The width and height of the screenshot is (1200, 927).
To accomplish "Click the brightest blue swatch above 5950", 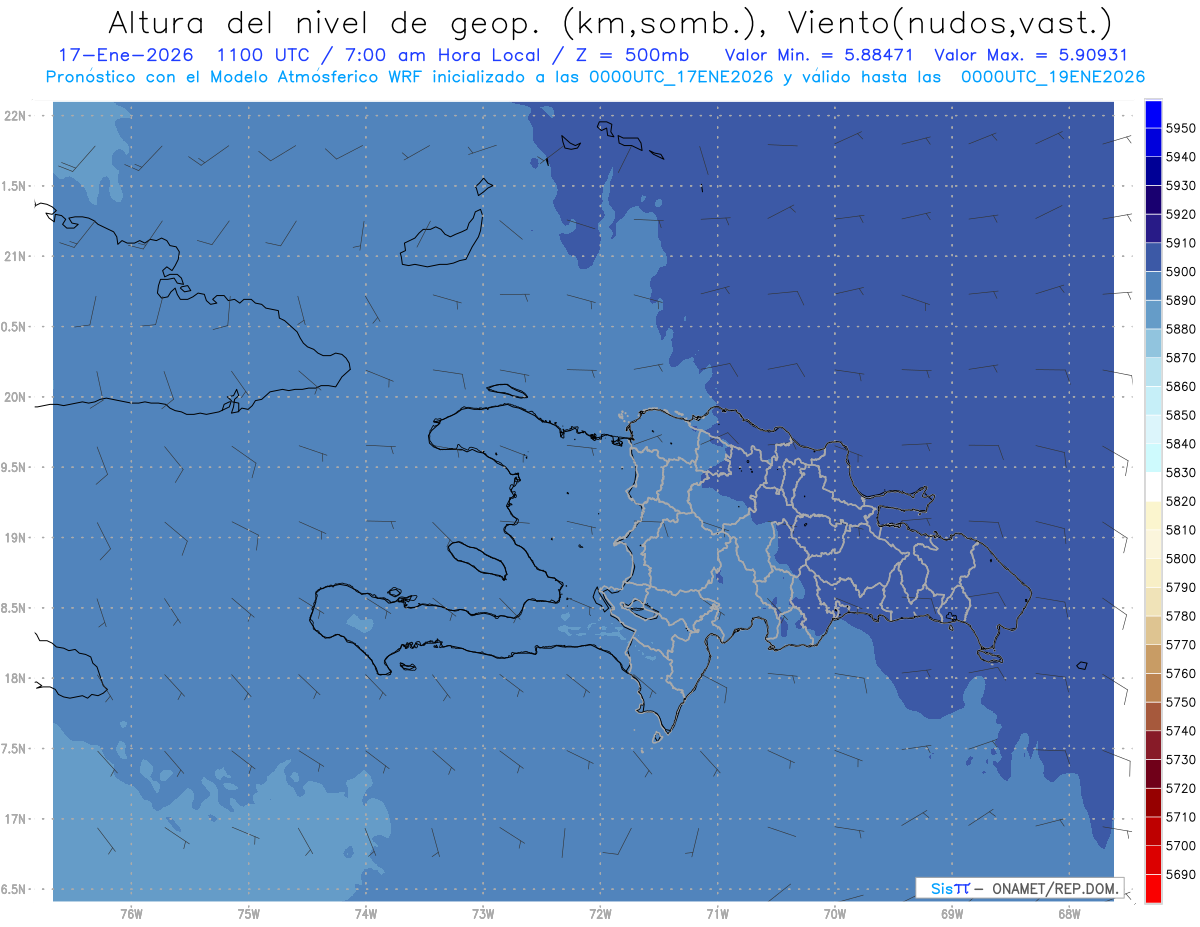I will coord(1153,114).
